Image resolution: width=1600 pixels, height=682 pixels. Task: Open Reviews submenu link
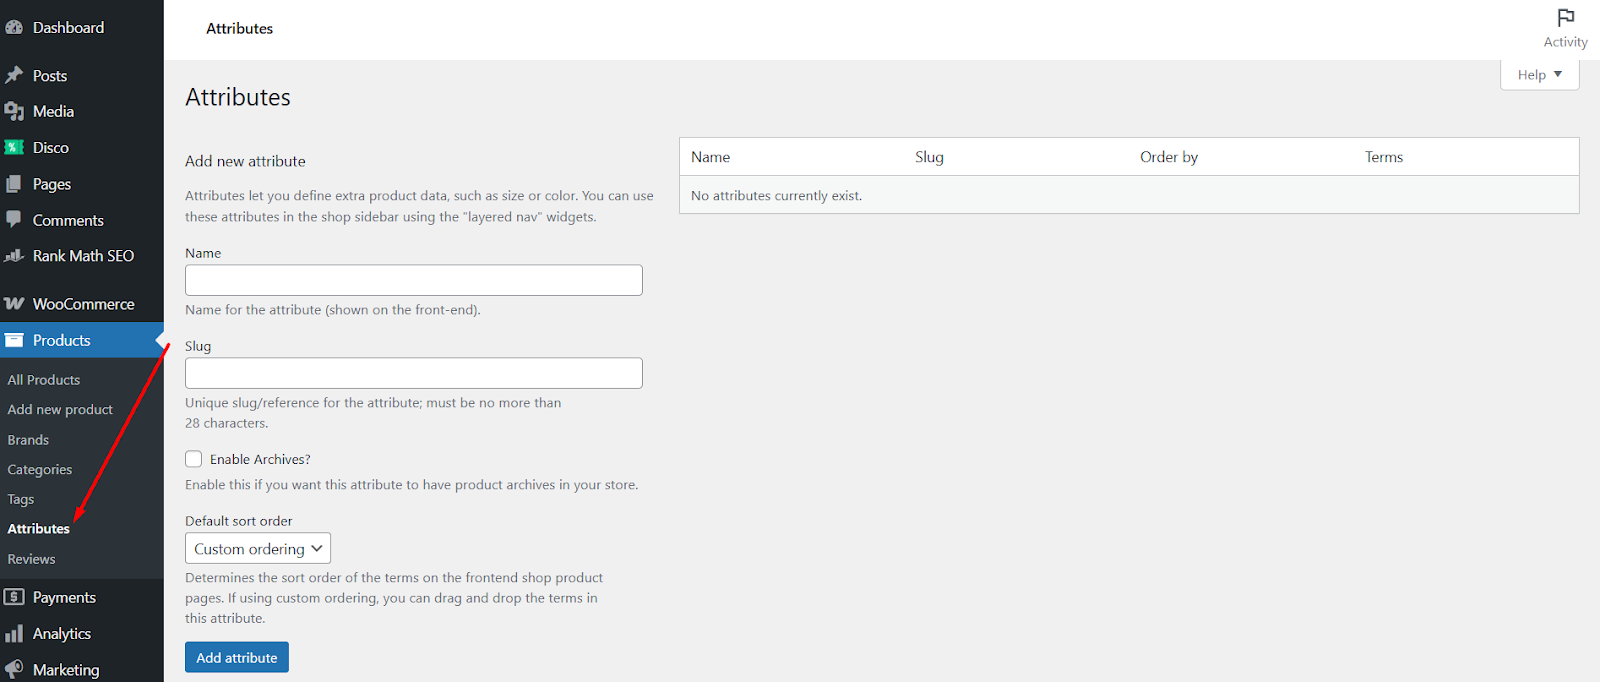pyautogui.click(x=31, y=559)
